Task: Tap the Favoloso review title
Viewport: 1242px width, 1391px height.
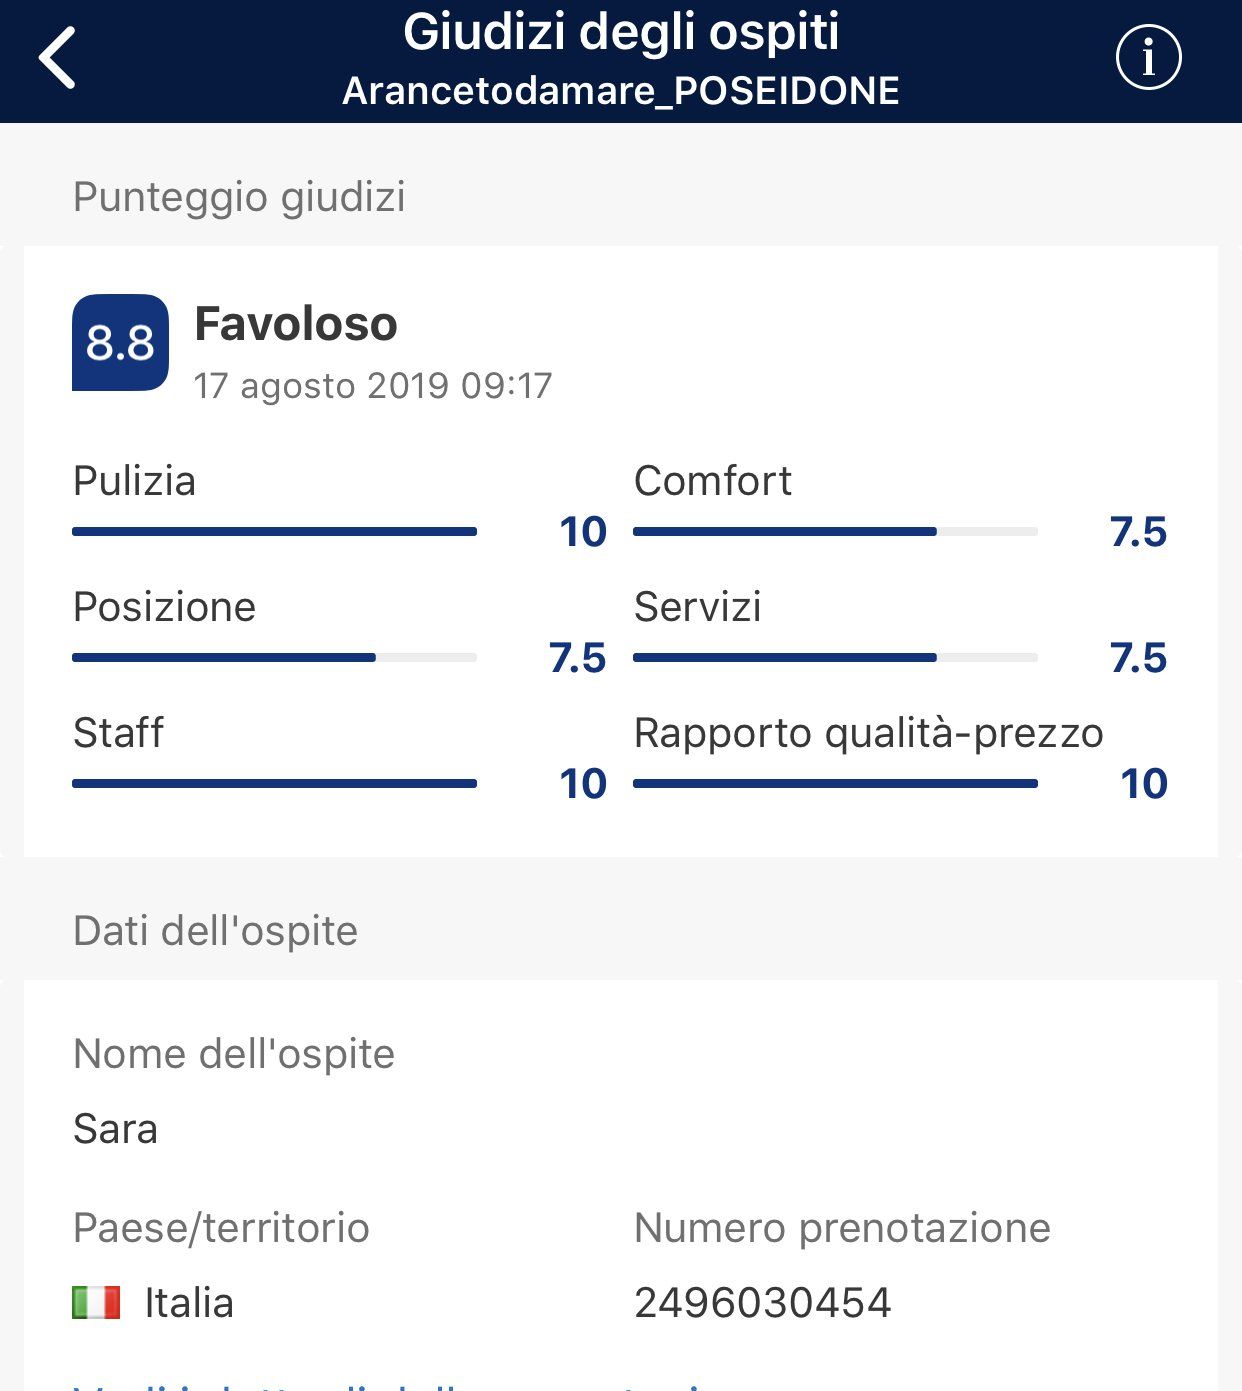Action: 296,324
